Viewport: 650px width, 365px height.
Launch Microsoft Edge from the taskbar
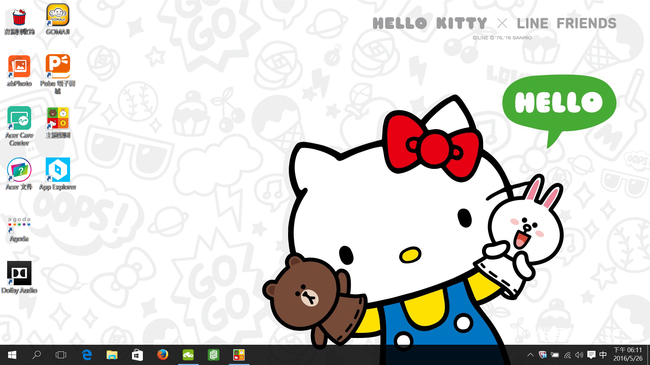tap(87, 355)
